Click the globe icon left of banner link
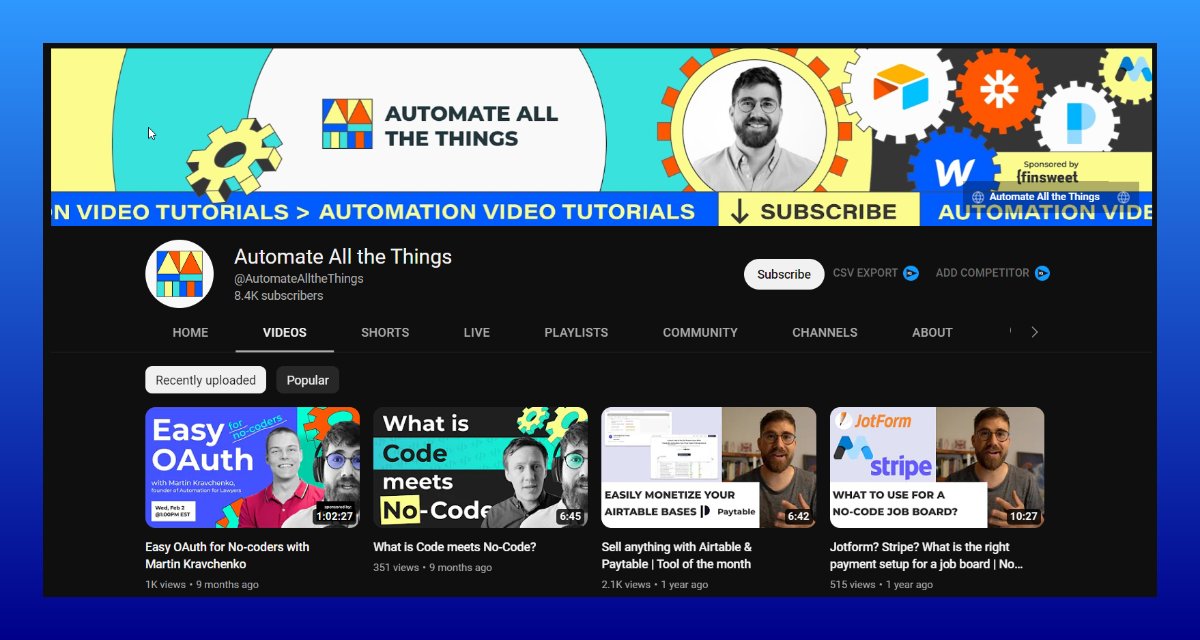This screenshot has width=1200, height=640. click(978, 197)
